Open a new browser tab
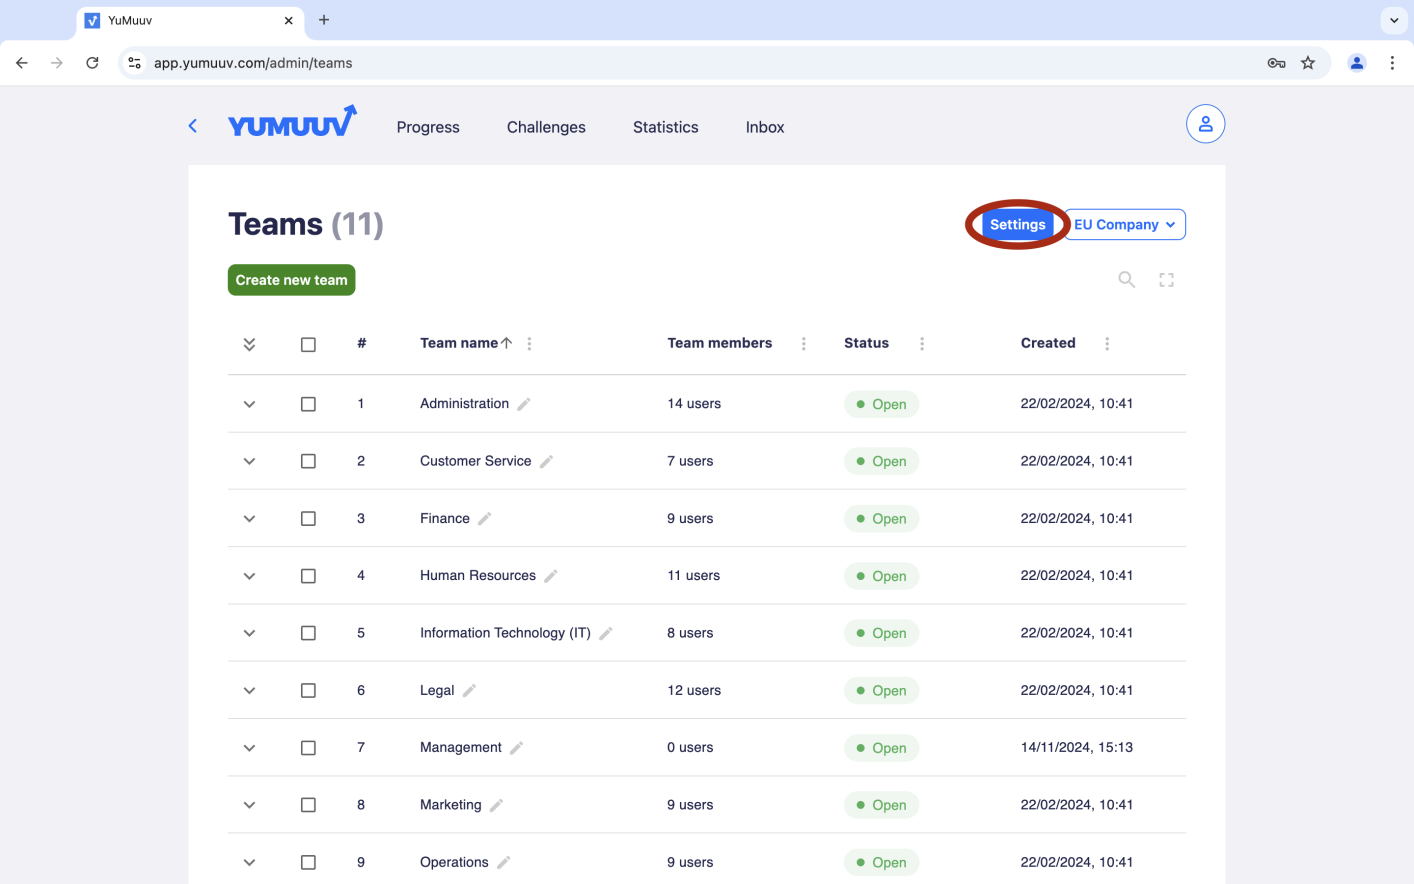 324,20
